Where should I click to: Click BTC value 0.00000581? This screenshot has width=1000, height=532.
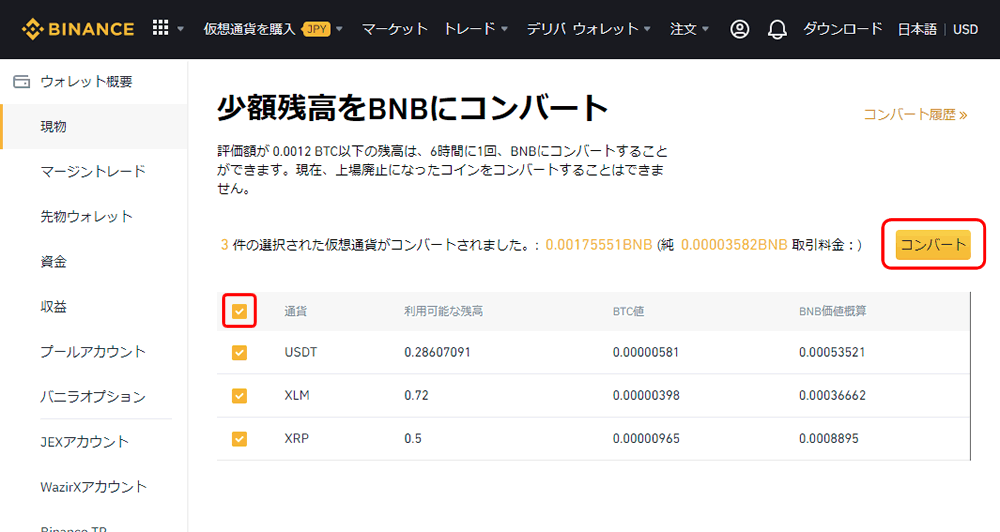tap(645, 352)
